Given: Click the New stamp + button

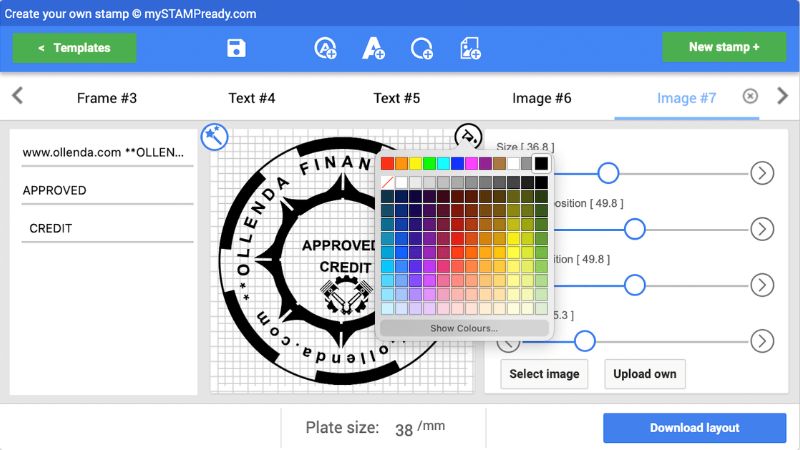Looking at the screenshot, I should (x=724, y=47).
